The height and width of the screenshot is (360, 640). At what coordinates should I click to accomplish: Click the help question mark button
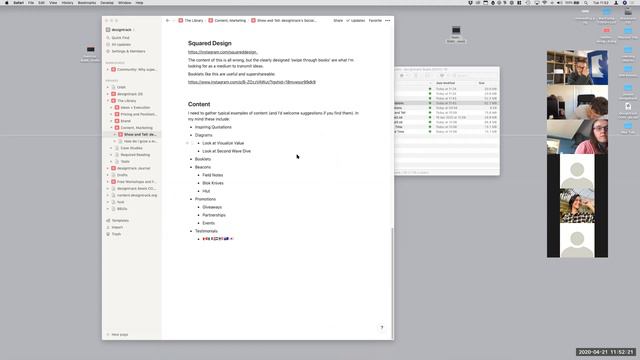382,327
